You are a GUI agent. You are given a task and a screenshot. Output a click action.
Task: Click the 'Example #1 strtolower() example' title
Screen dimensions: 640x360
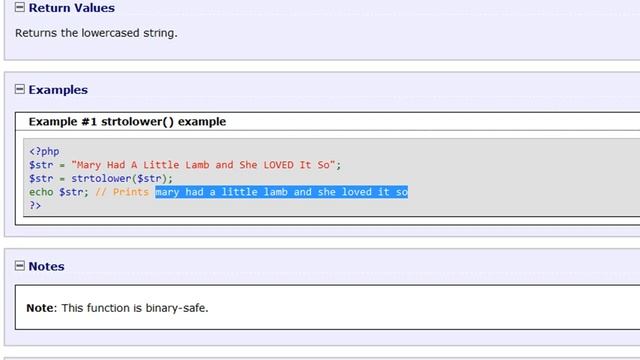(x=127, y=122)
